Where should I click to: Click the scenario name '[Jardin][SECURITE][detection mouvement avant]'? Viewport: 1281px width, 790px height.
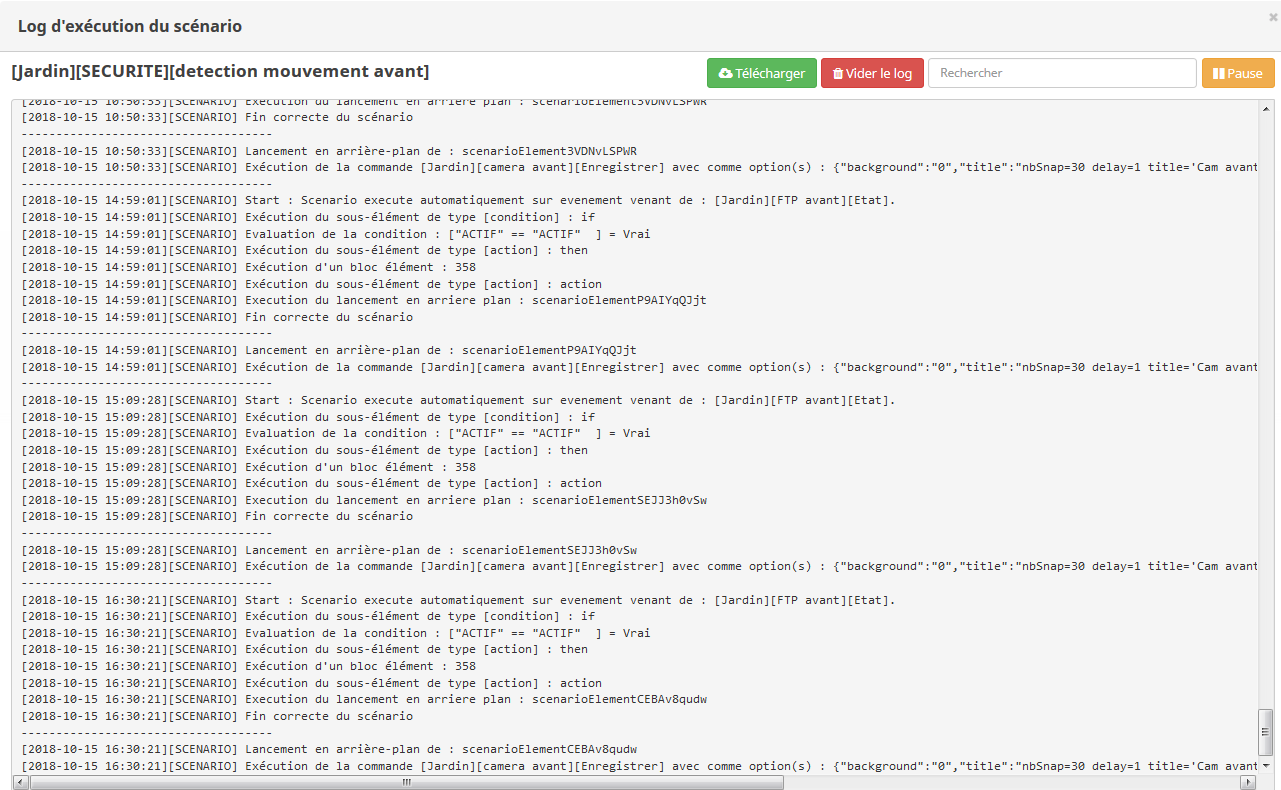(x=220, y=71)
